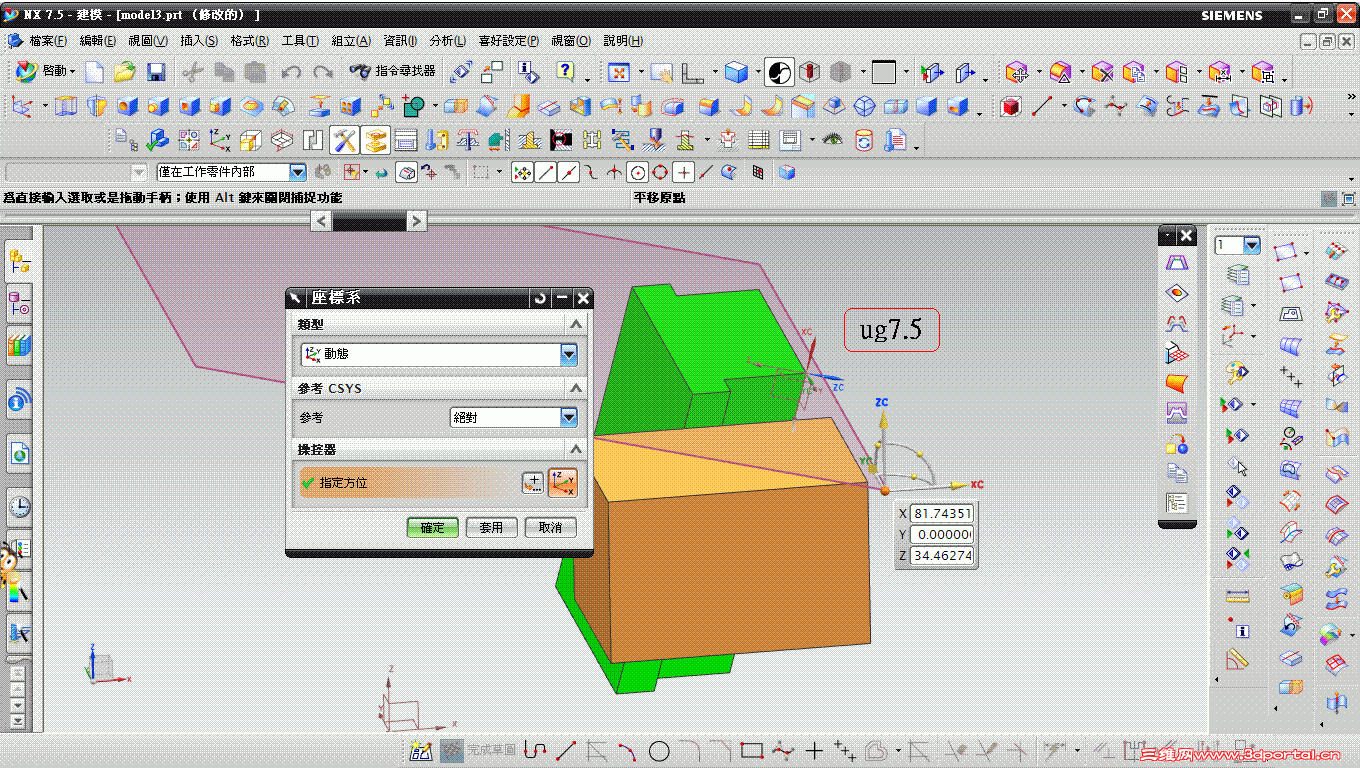Save the part with the floppy disk icon
1360x768 pixels.
pyautogui.click(x=156, y=72)
